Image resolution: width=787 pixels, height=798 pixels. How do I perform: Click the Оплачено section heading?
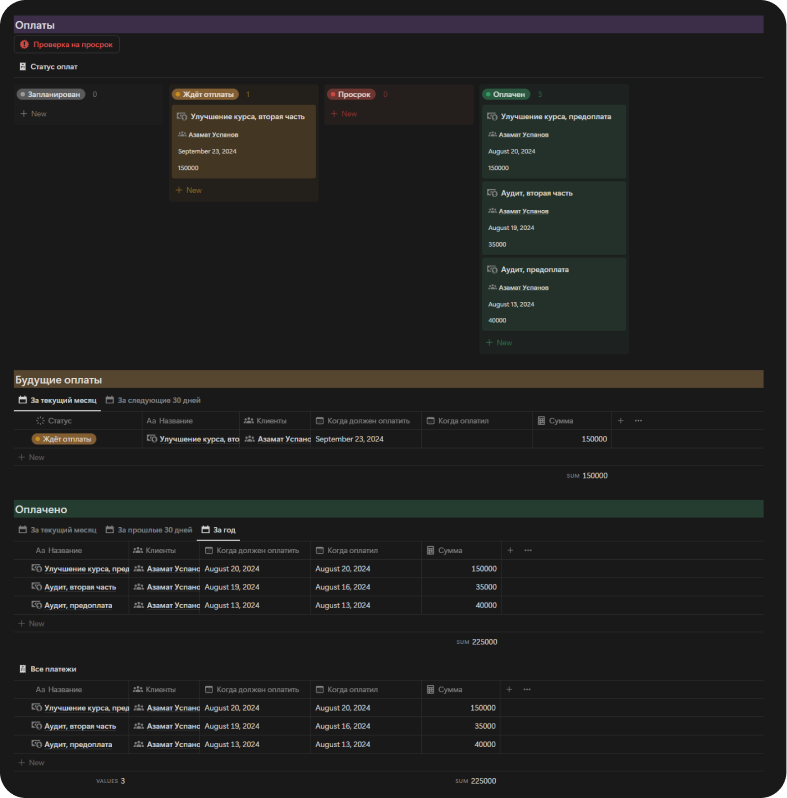41,509
